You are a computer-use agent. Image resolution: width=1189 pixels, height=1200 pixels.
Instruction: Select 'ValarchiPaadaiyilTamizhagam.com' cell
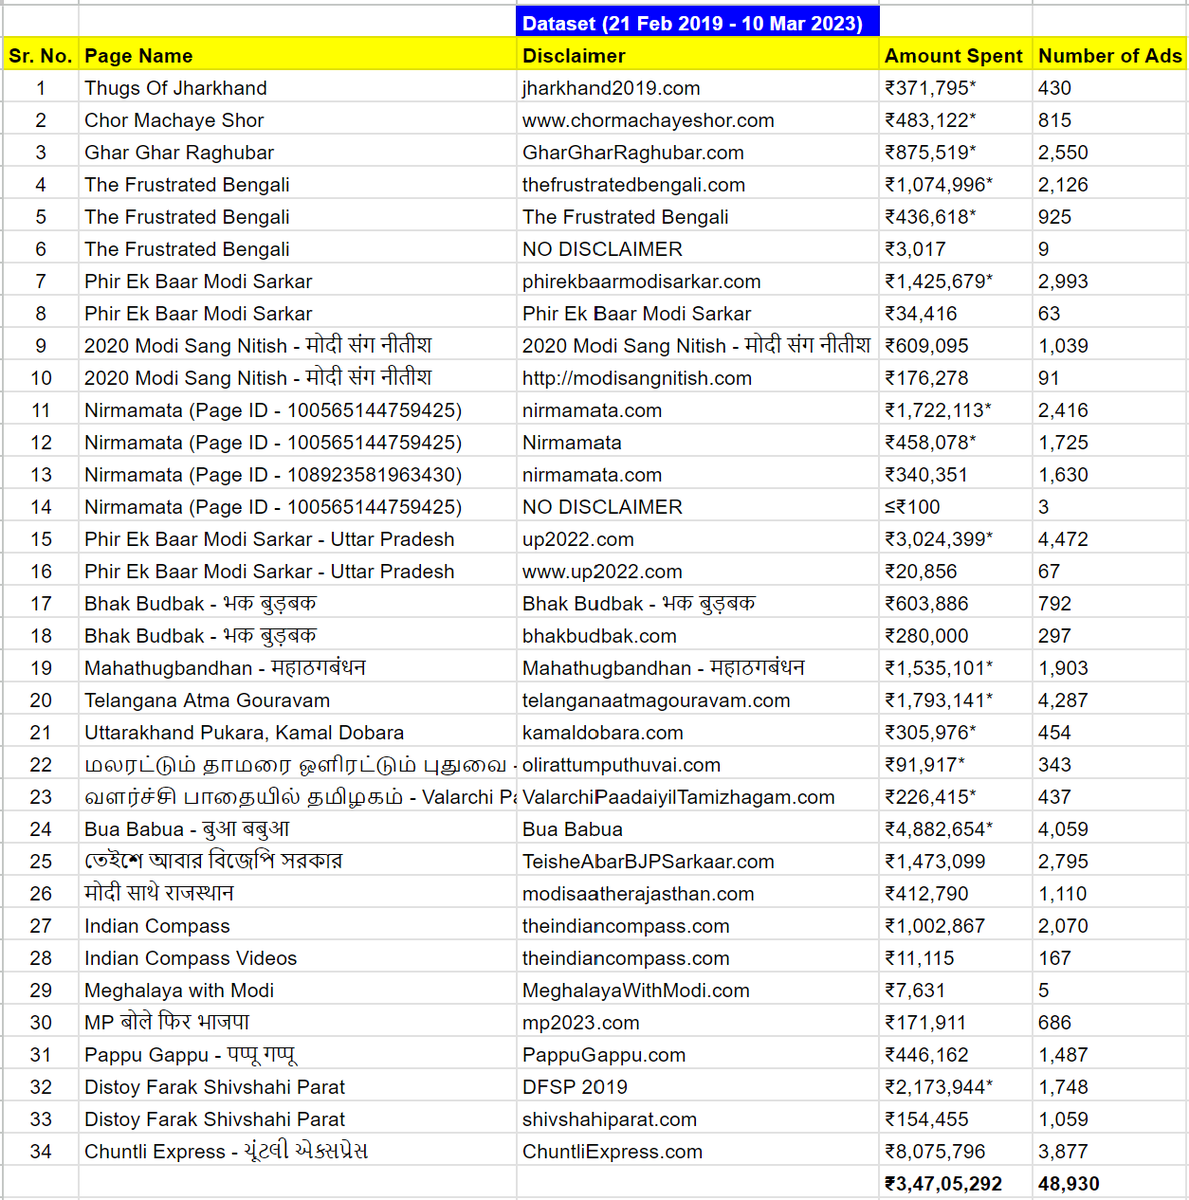coord(698,797)
